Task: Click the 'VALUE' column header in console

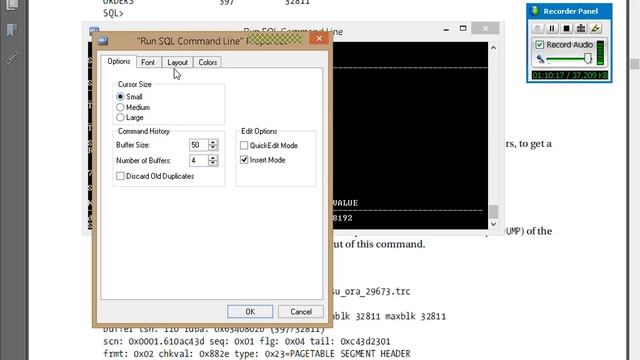Action: coord(345,203)
